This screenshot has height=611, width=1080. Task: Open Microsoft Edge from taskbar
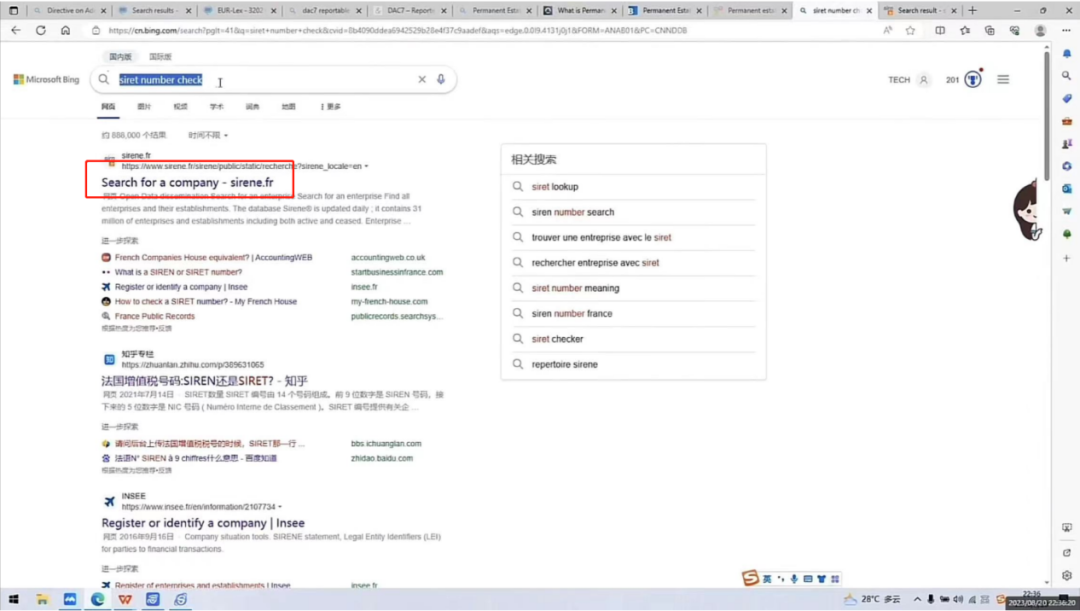(98, 599)
